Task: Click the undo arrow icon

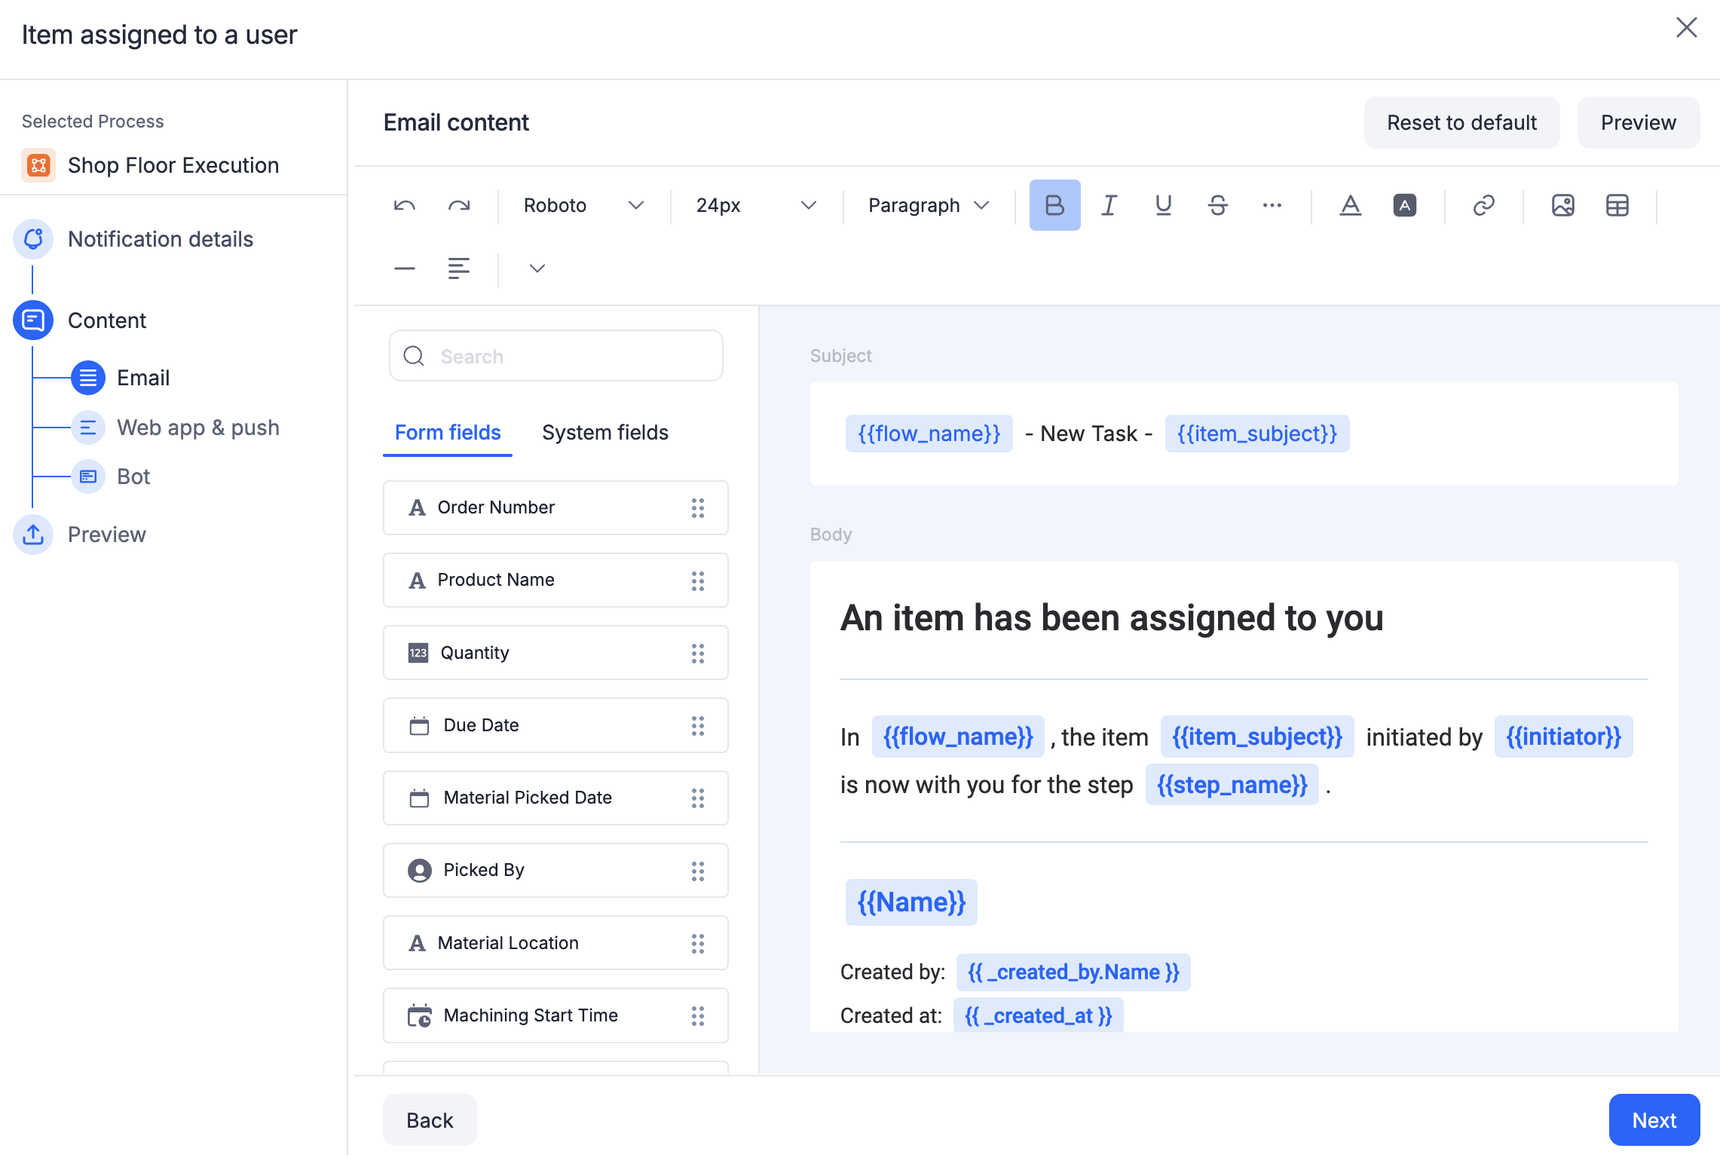Action: click(404, 206)
